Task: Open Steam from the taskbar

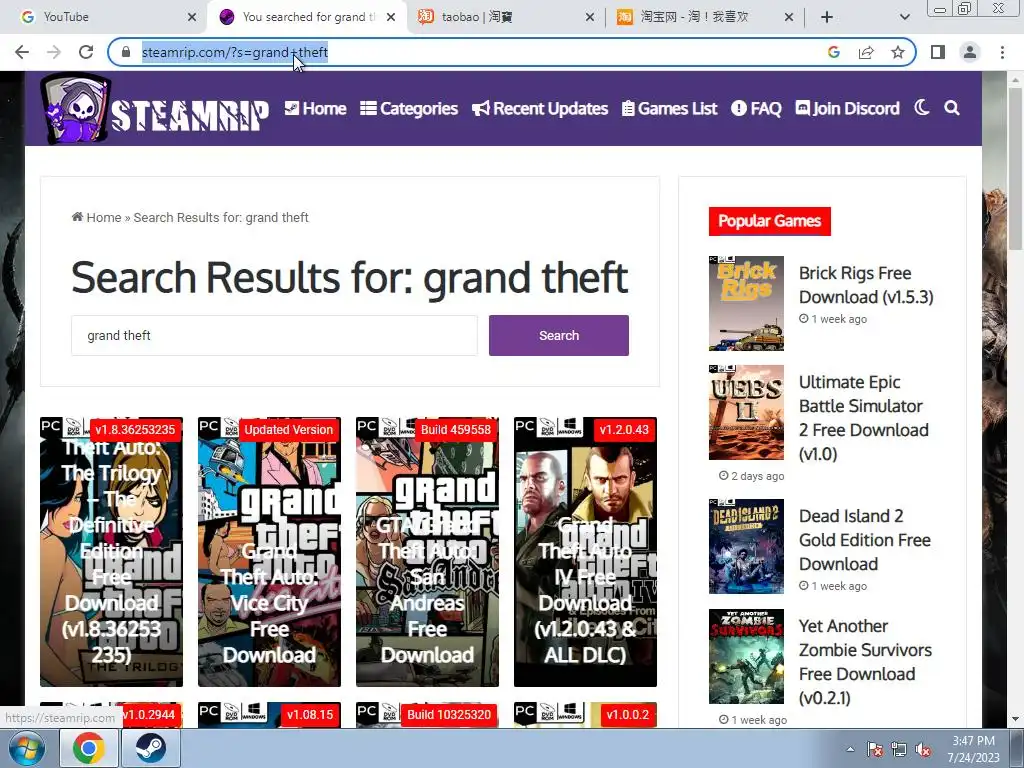Action: coord(151,748)
